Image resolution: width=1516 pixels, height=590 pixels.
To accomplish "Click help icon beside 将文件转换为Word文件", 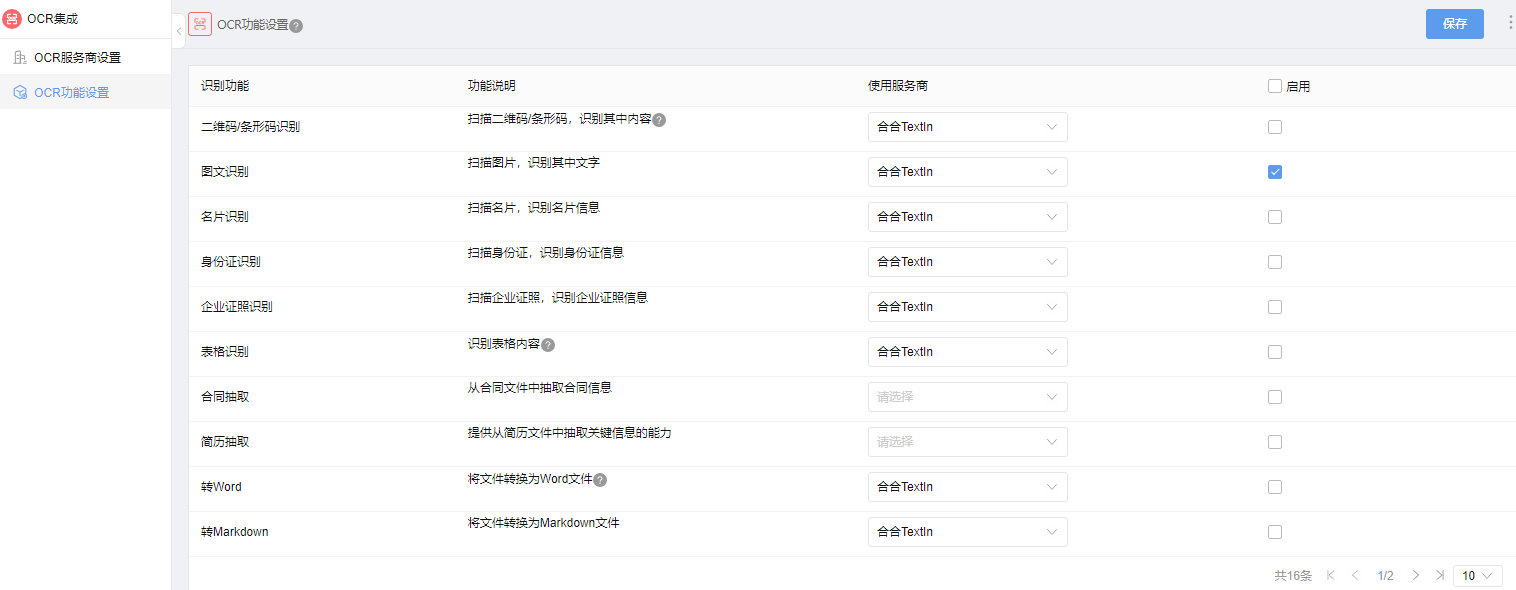I will tap(600, 480).
